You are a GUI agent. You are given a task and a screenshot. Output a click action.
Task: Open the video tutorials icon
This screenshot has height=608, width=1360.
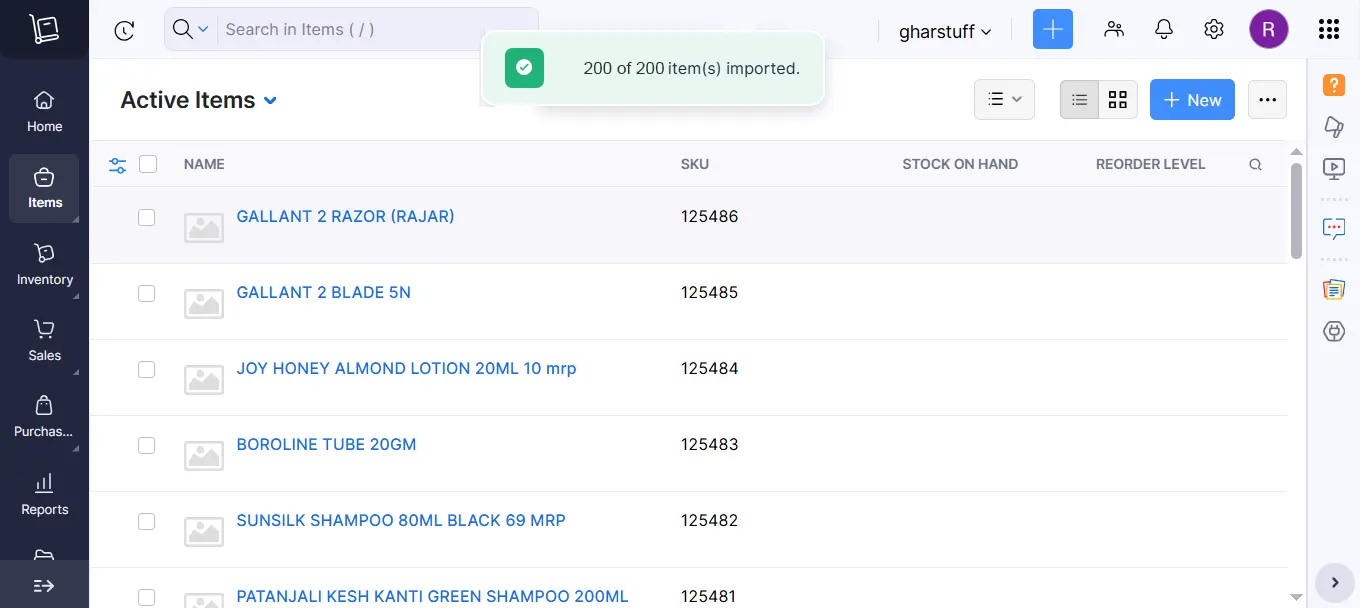click(x=1334, y=169)
